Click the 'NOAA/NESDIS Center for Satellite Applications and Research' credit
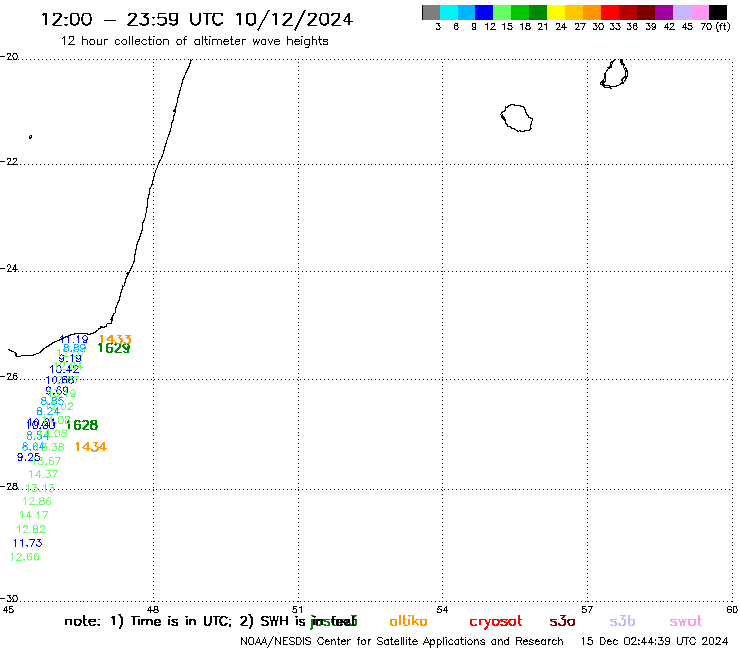This screenshot has height=650, width=740. (x=402, y=642)
